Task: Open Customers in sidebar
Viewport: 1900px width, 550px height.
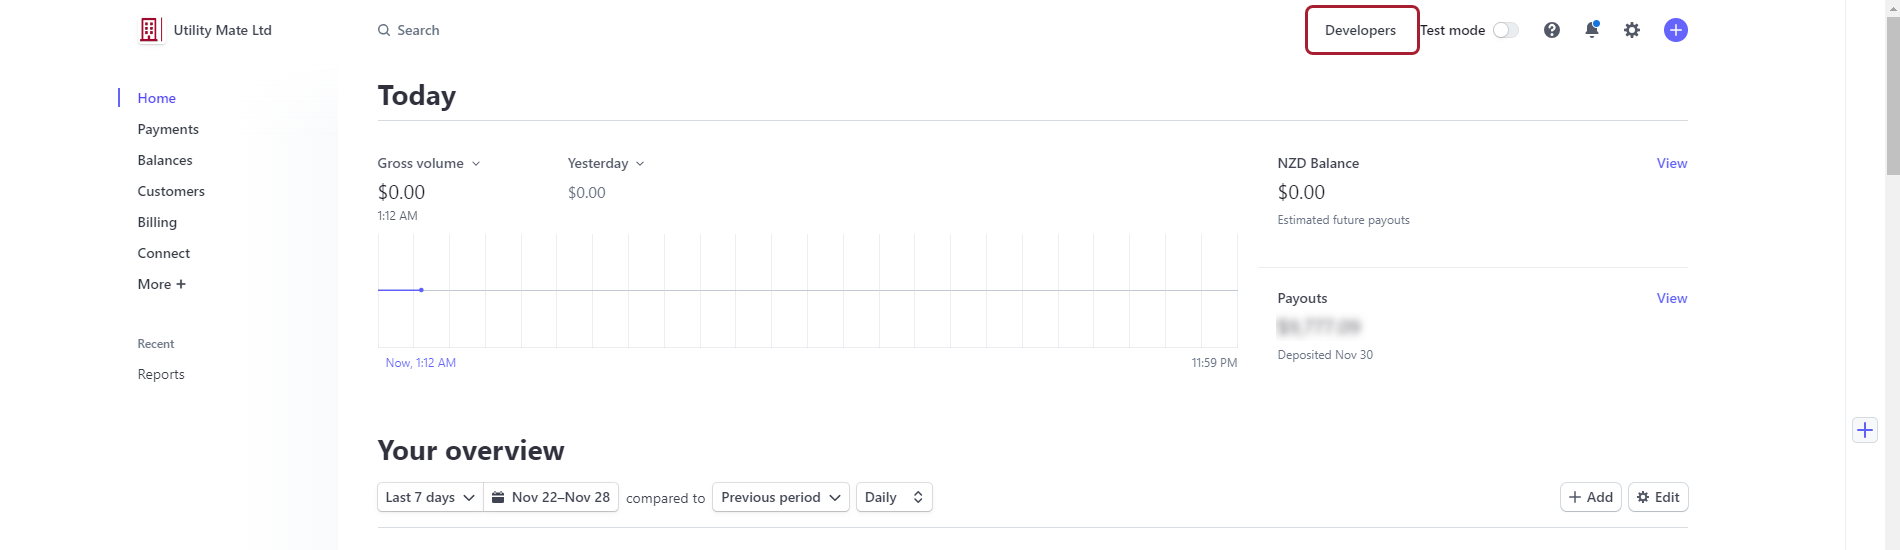Action: (x=171, y=191)
